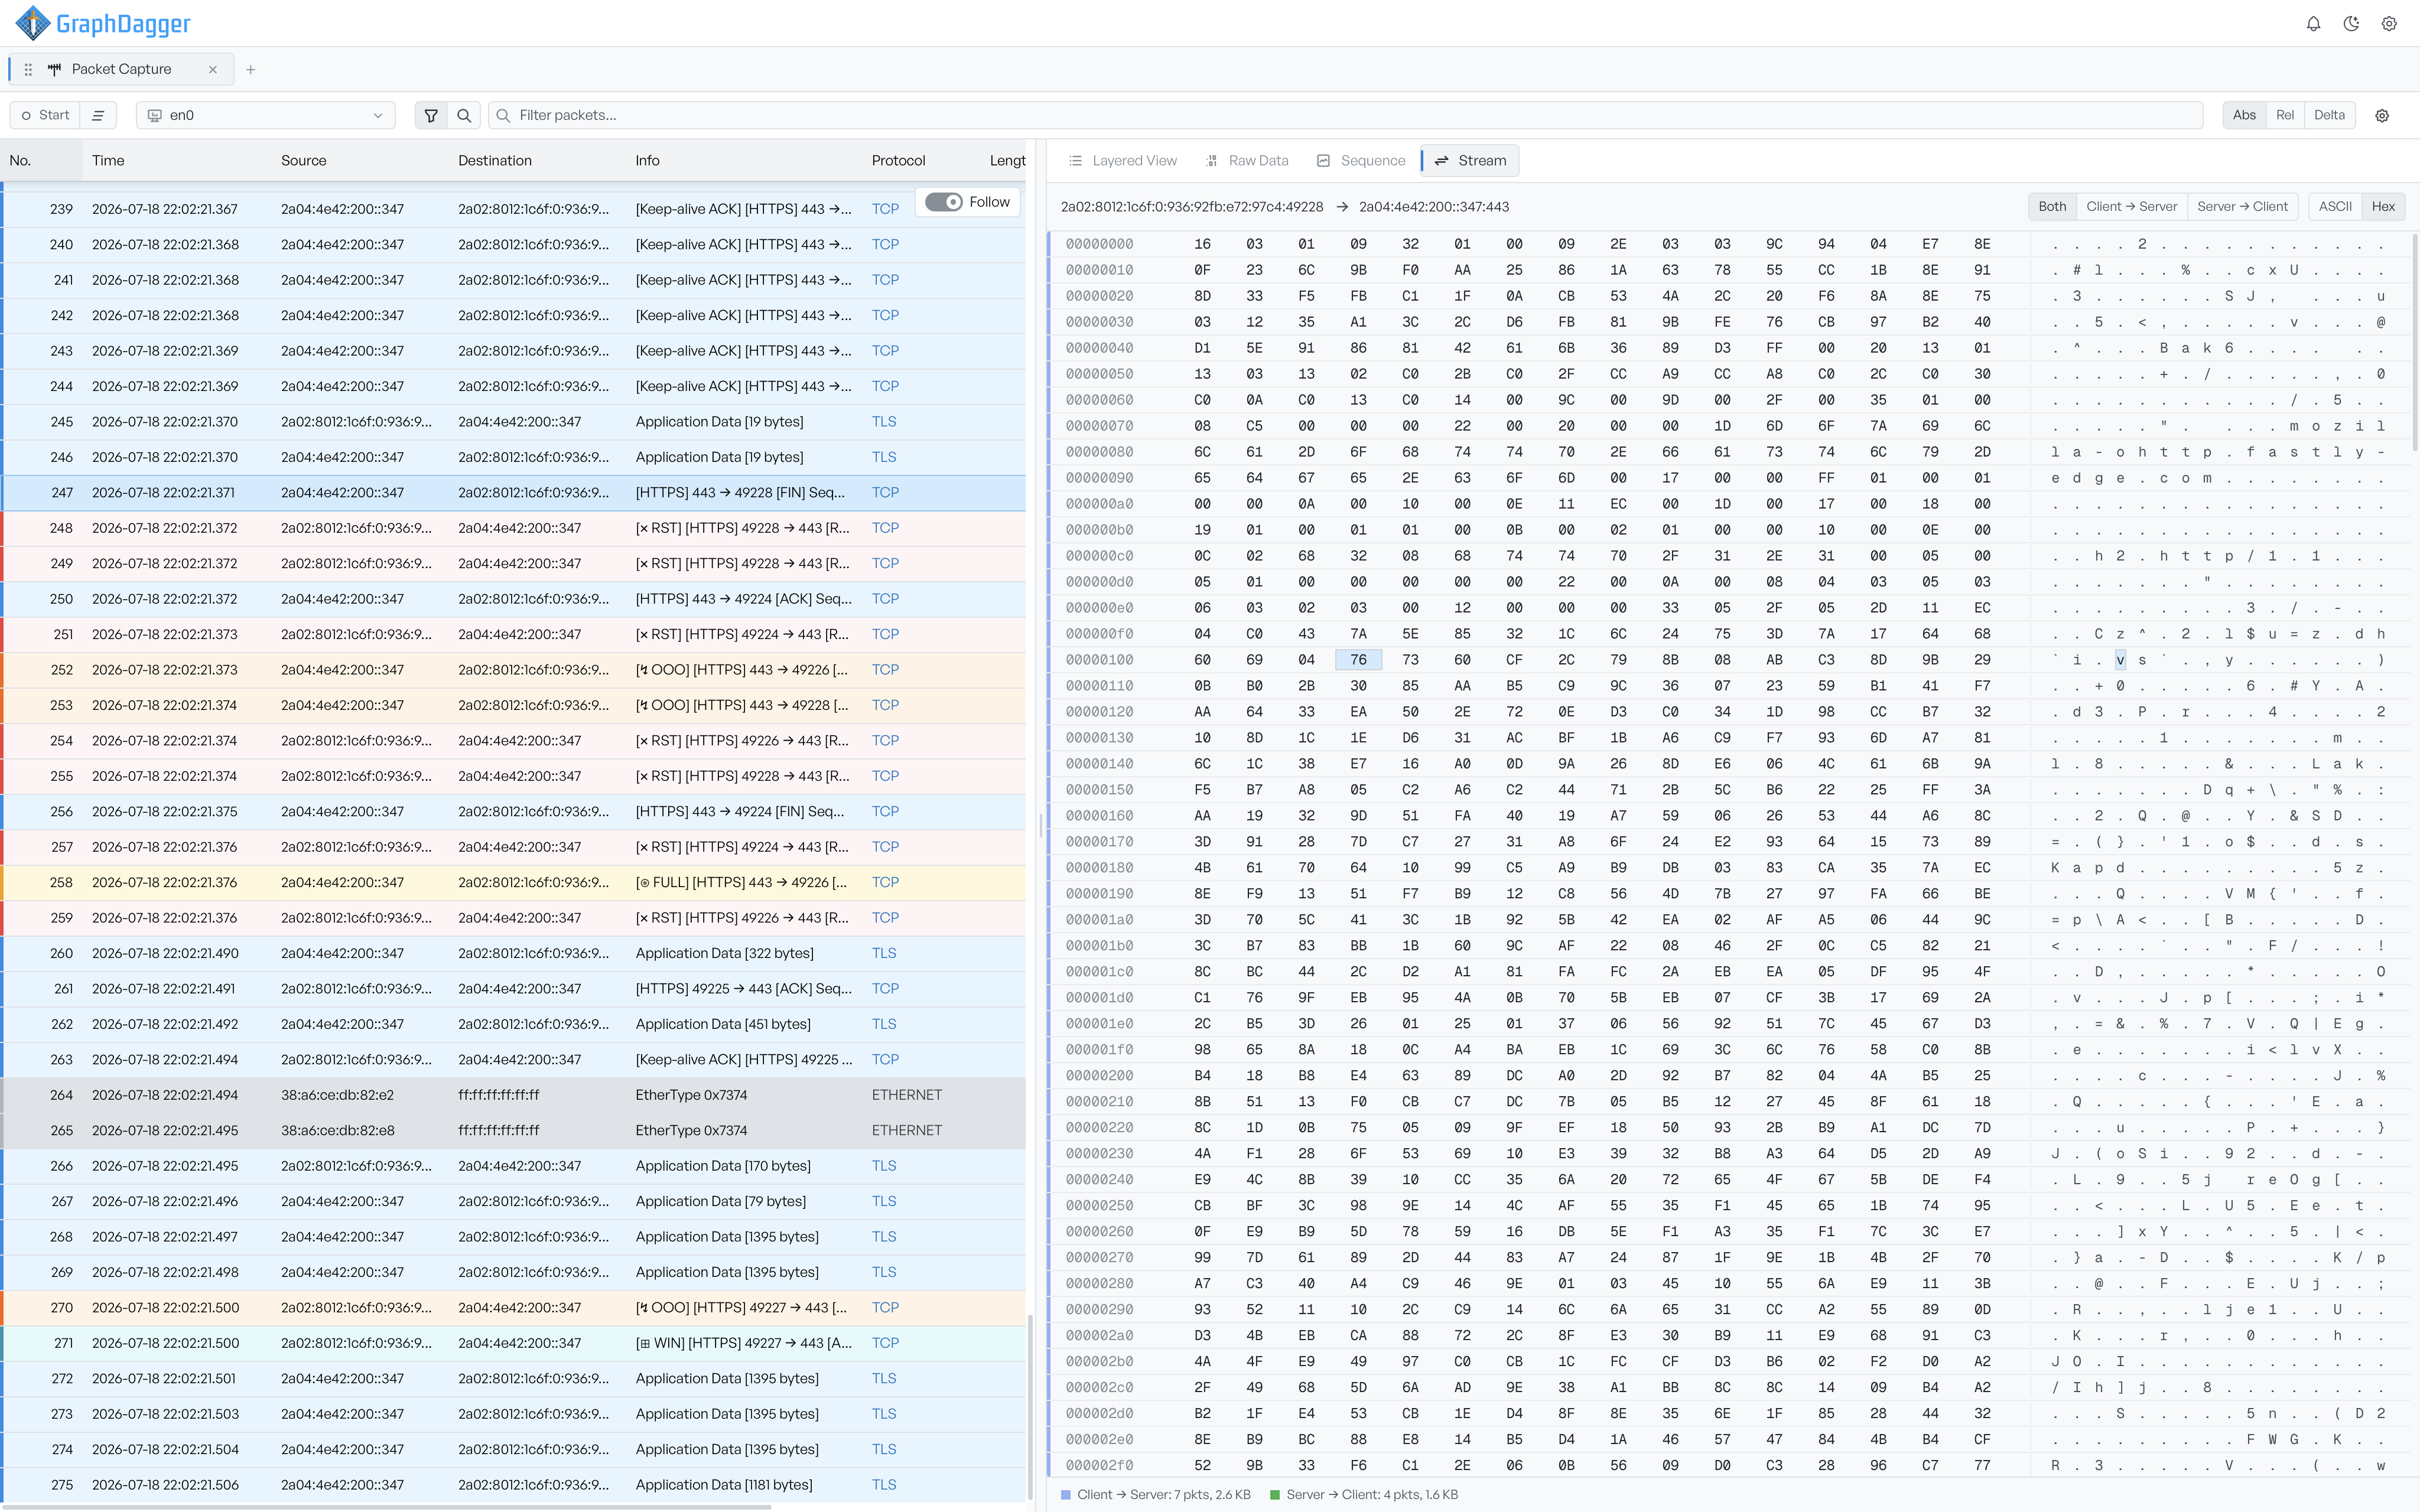Select Abs time format
2420x1512 pixels.
click(2244, 115)
